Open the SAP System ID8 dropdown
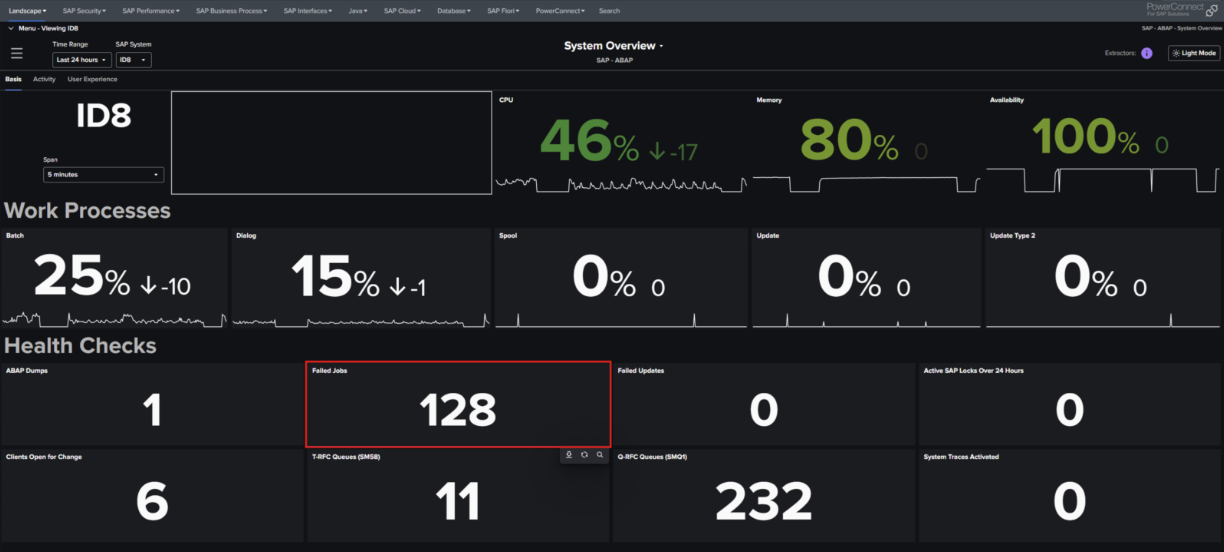This screenshot has width=1224, height=552. tap(133, 60)
